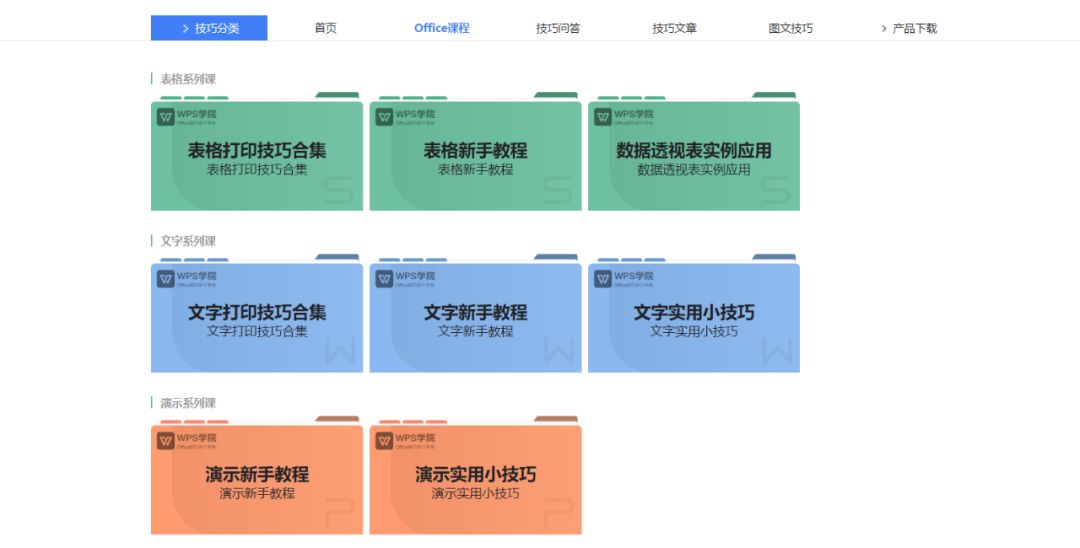Click the 表格系列课 section heading
The height and width of the screenshot is (548, 1080).
point(188,79)
